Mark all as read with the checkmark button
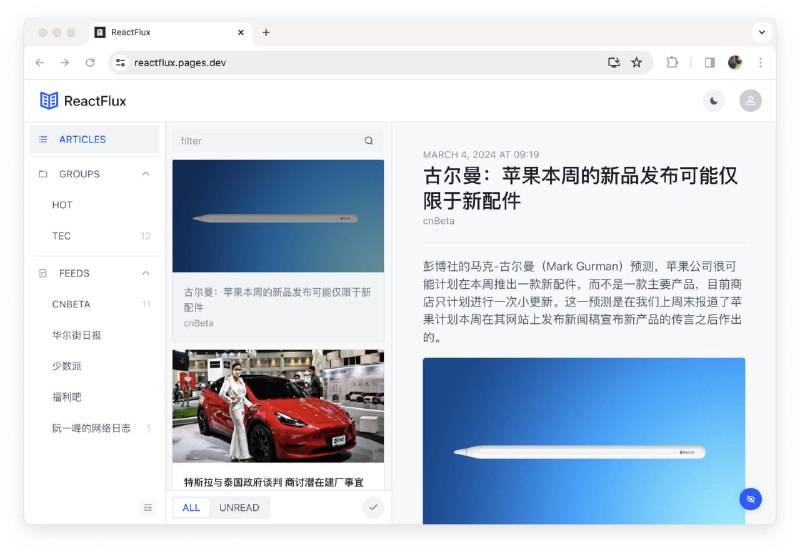The height and width of the screenshot is (554, 800). click(373, 507)
